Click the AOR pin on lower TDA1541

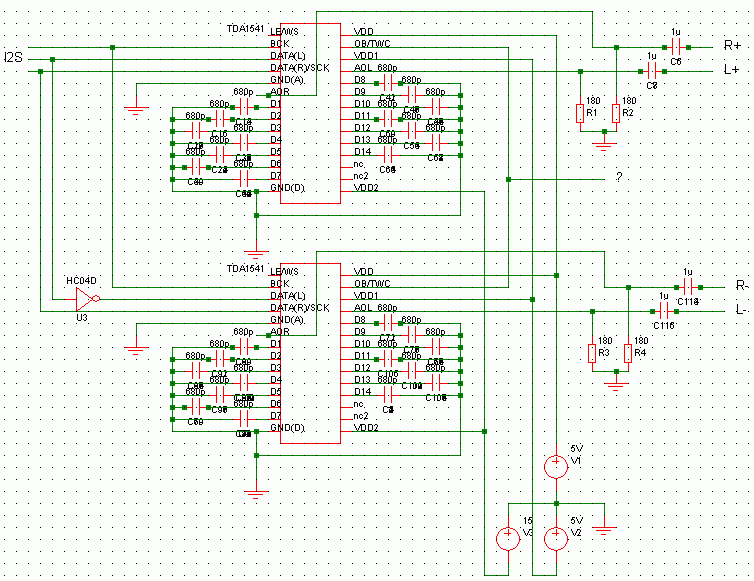click(279, 332)
